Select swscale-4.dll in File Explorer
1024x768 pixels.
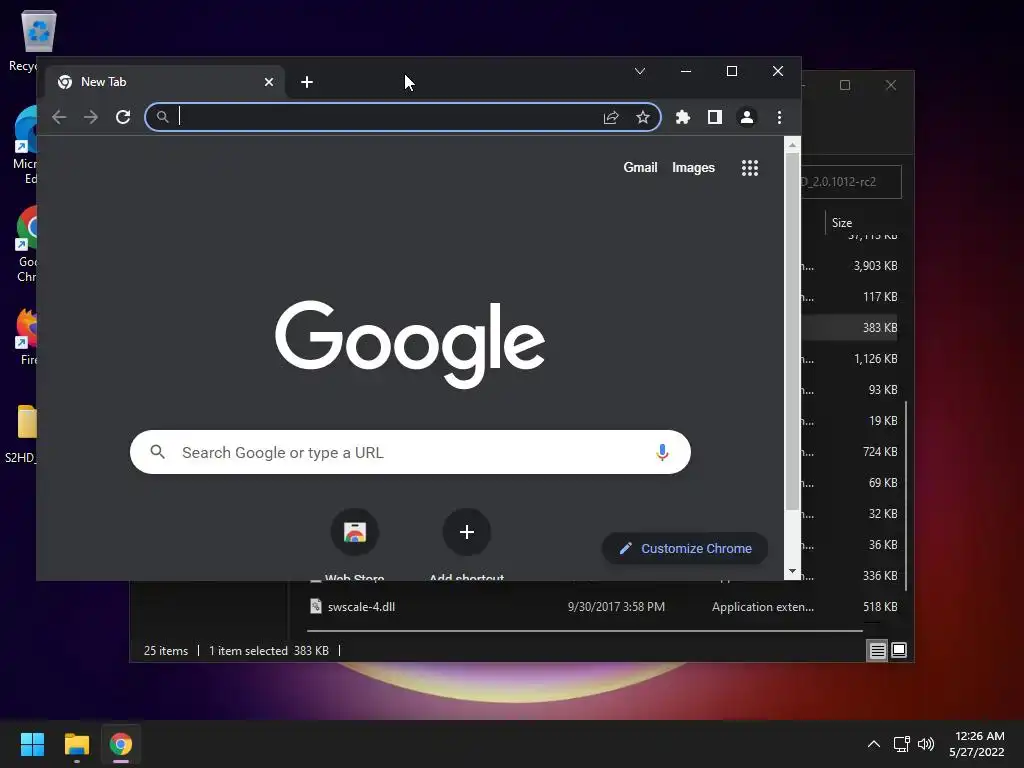click(361, 607)
